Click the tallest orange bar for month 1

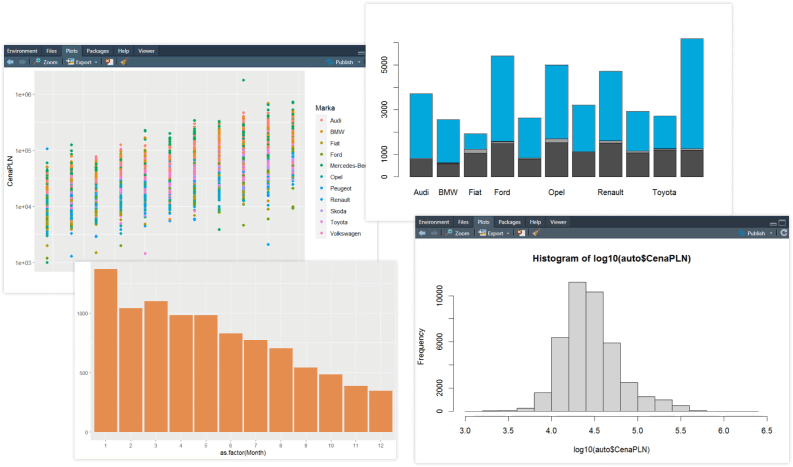[106, 350]
